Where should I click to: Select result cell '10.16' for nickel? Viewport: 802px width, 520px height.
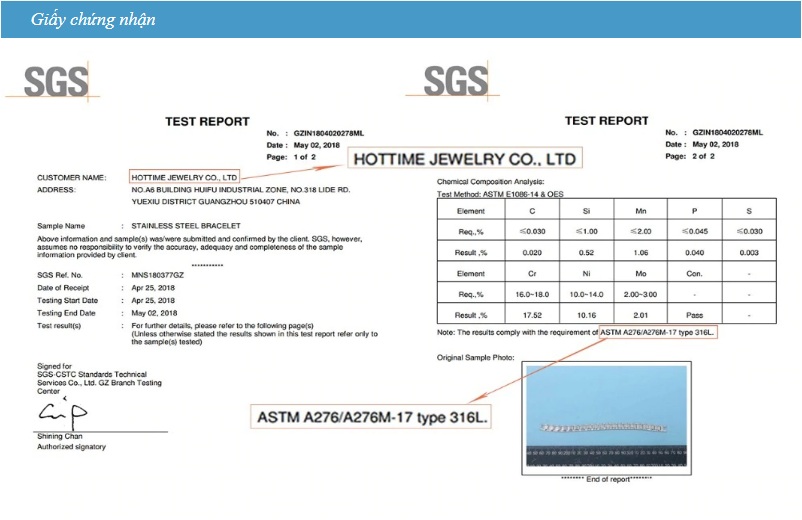pyautogui.click(x=586, y=315)
